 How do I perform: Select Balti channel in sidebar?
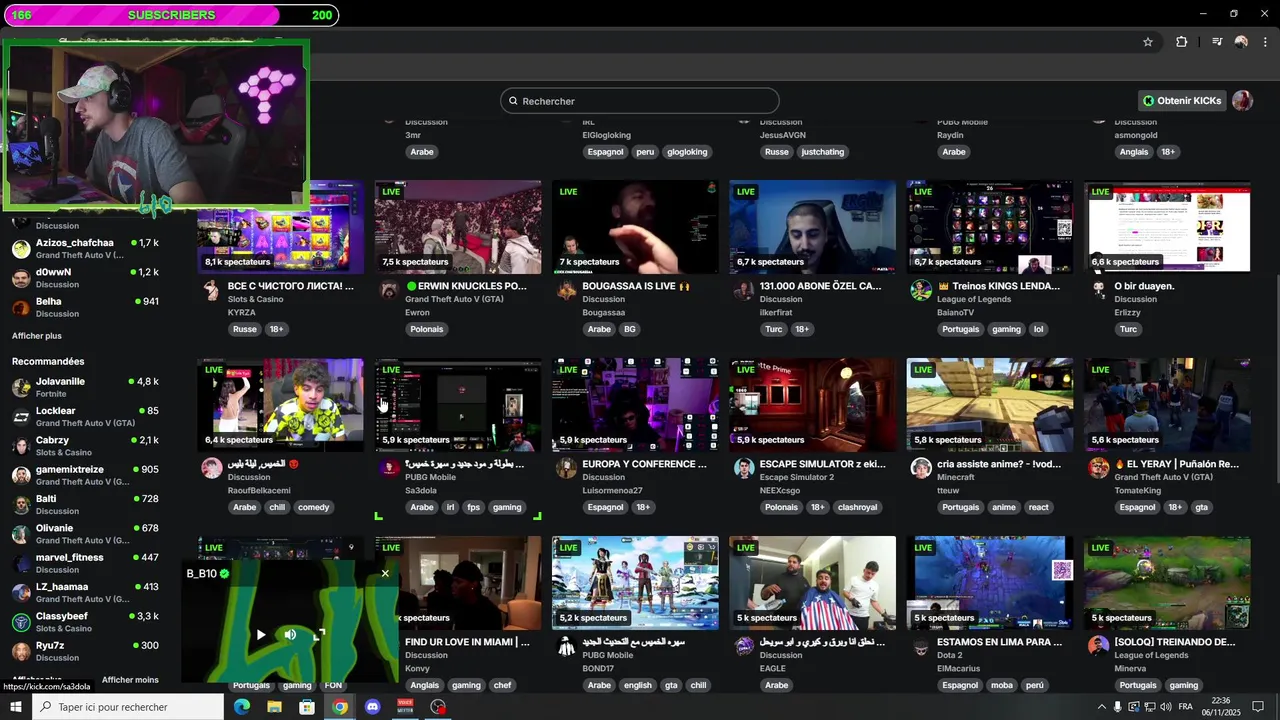[x=85, y=504]
